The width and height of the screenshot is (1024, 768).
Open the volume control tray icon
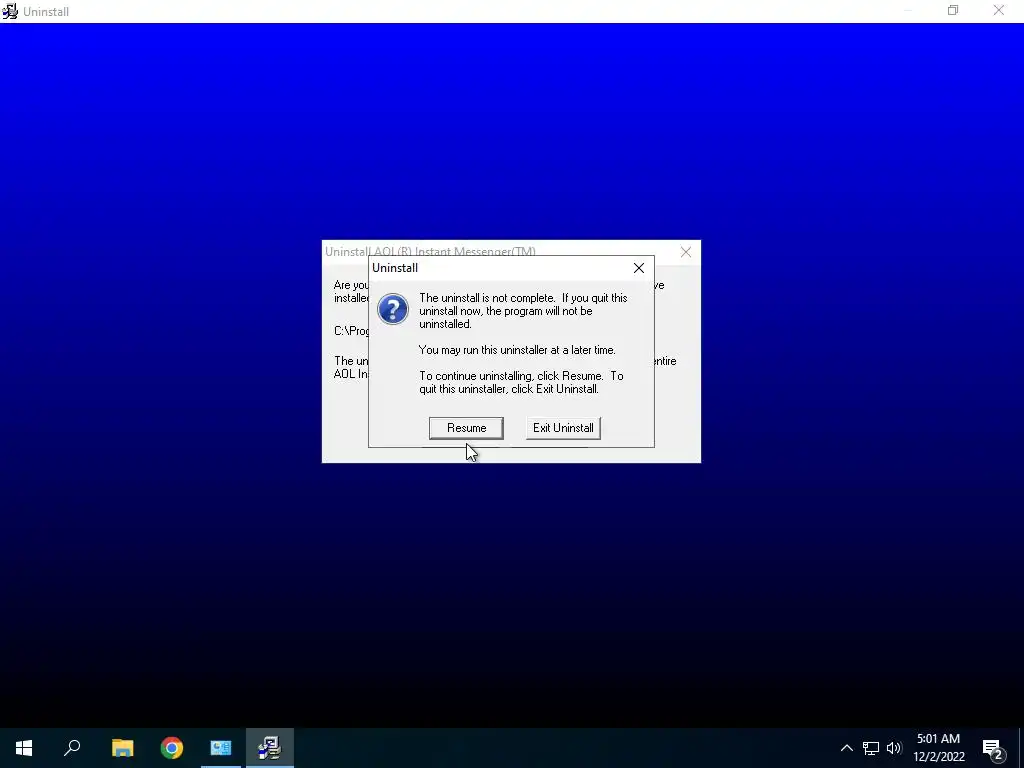pyautogui.click(x=894, y=748)
